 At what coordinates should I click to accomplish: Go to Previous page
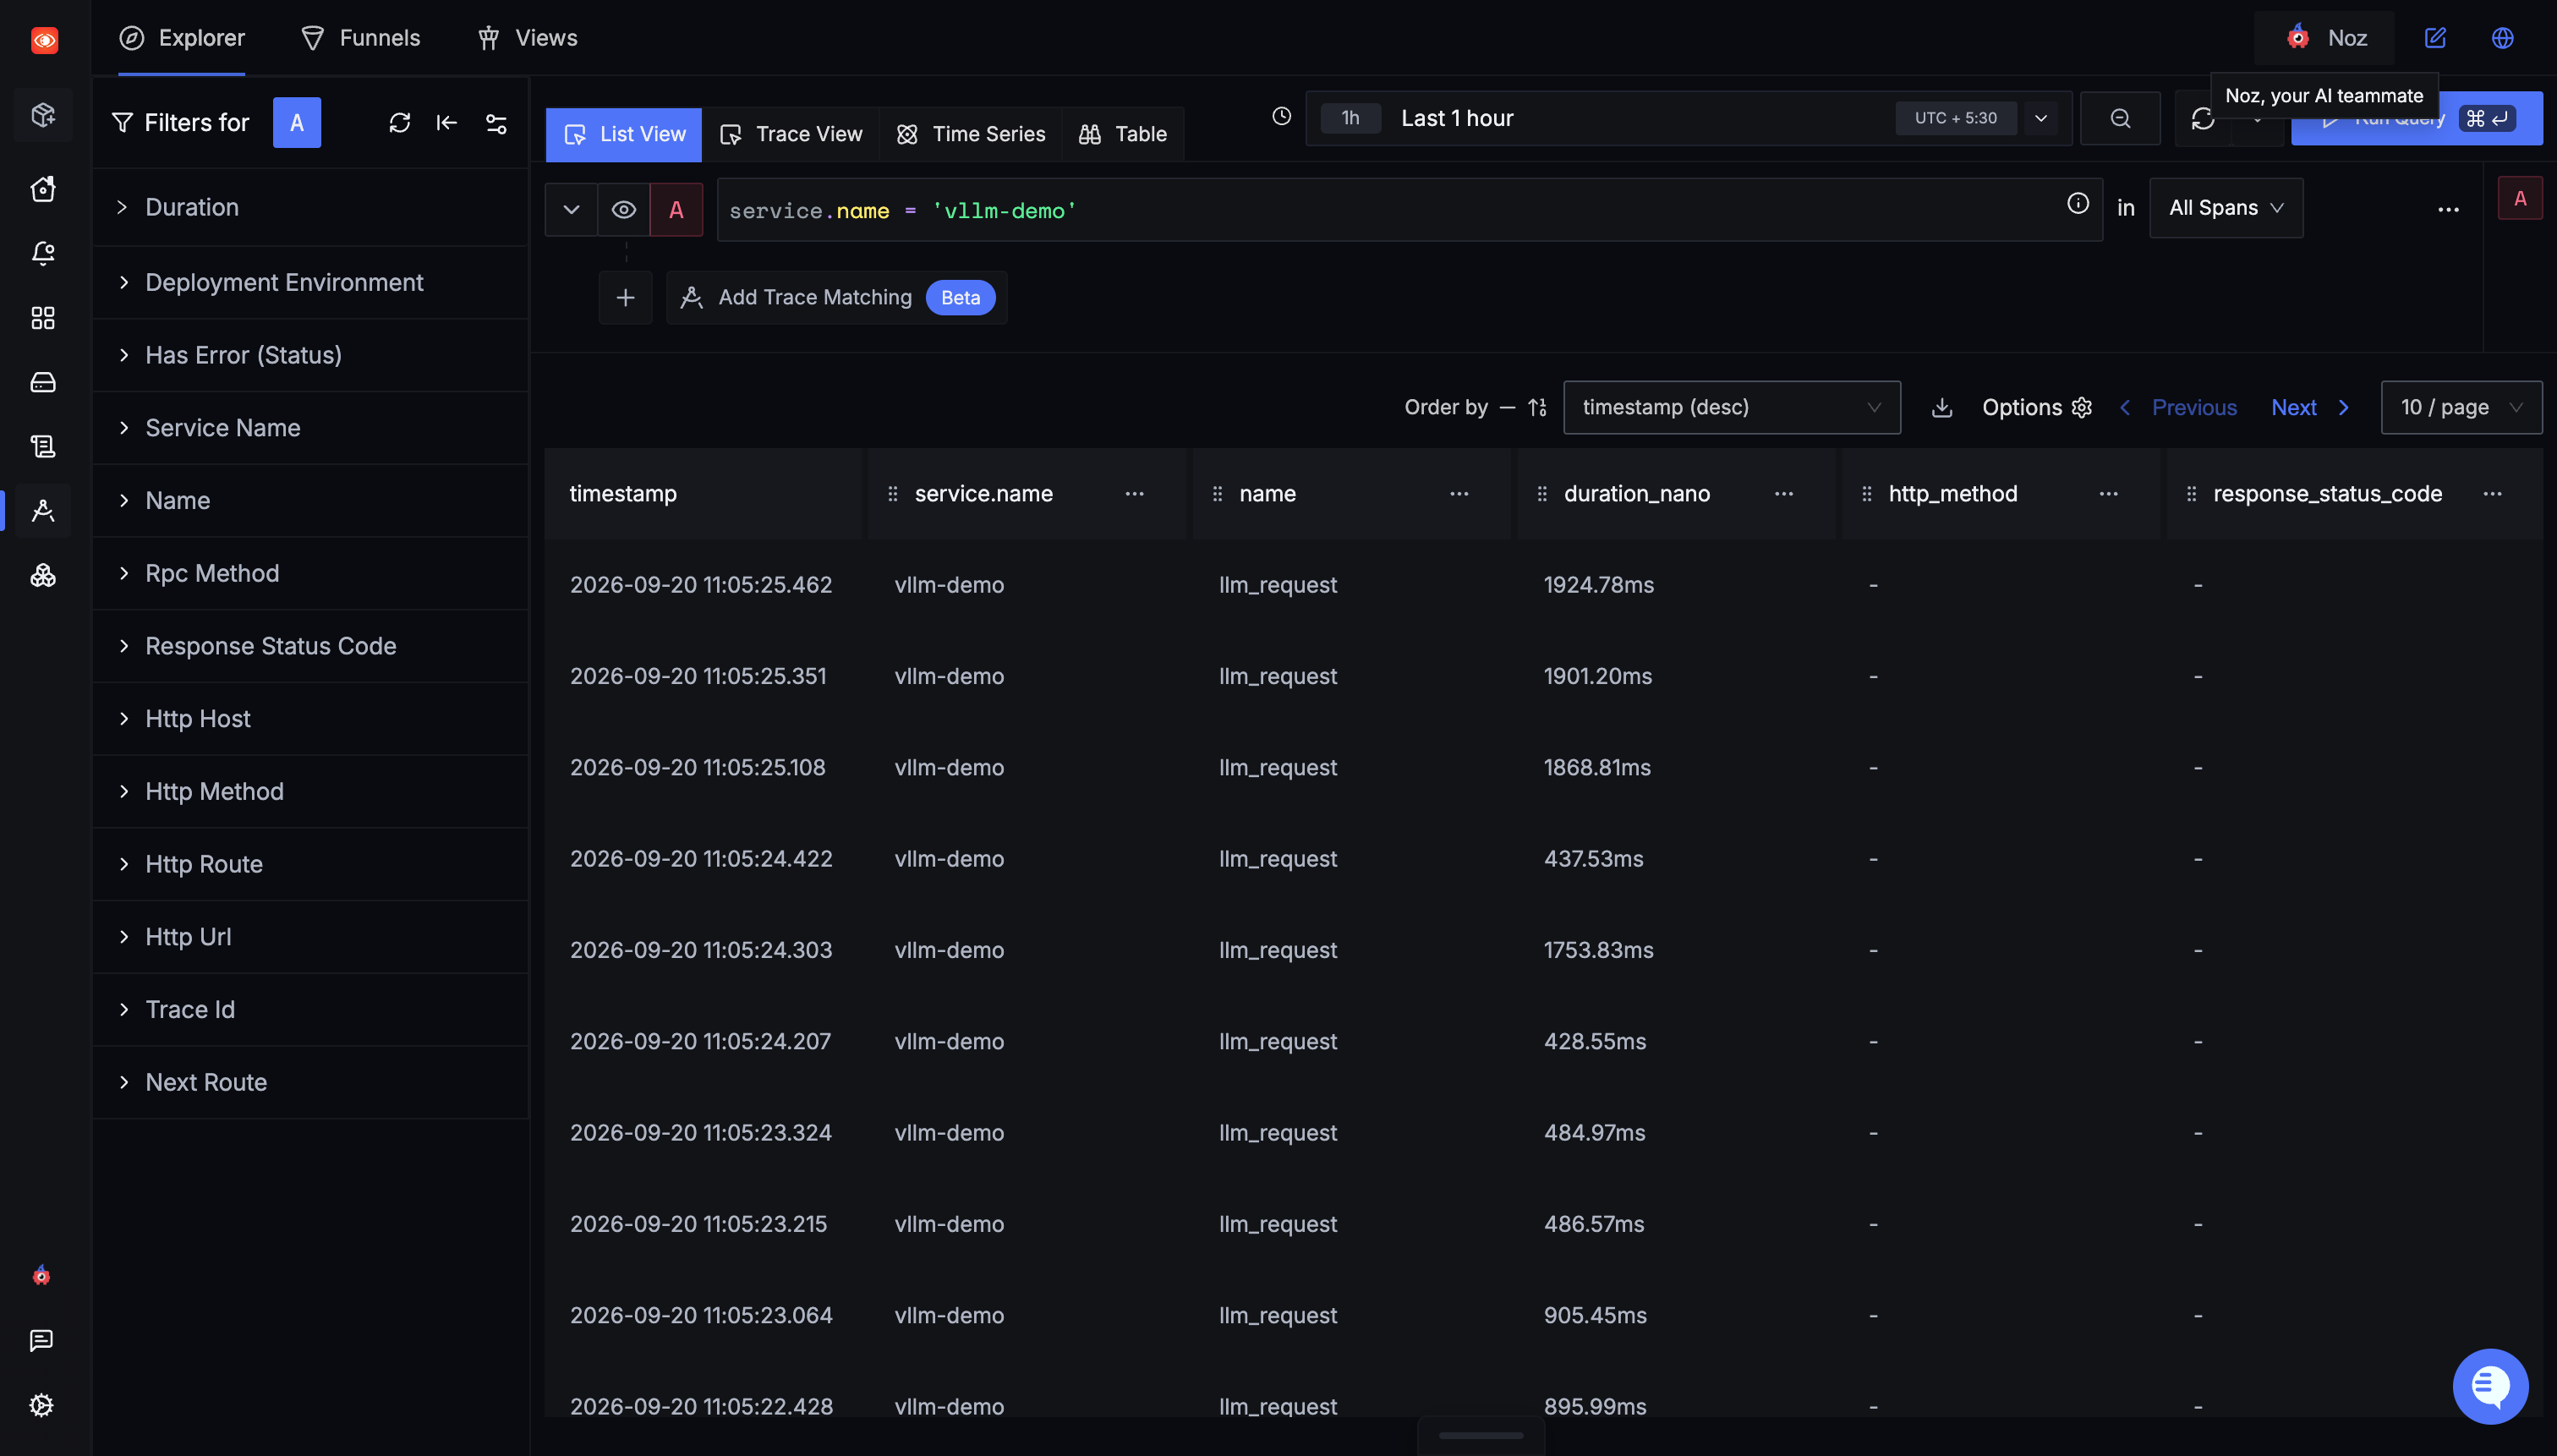click(2179, 407)
